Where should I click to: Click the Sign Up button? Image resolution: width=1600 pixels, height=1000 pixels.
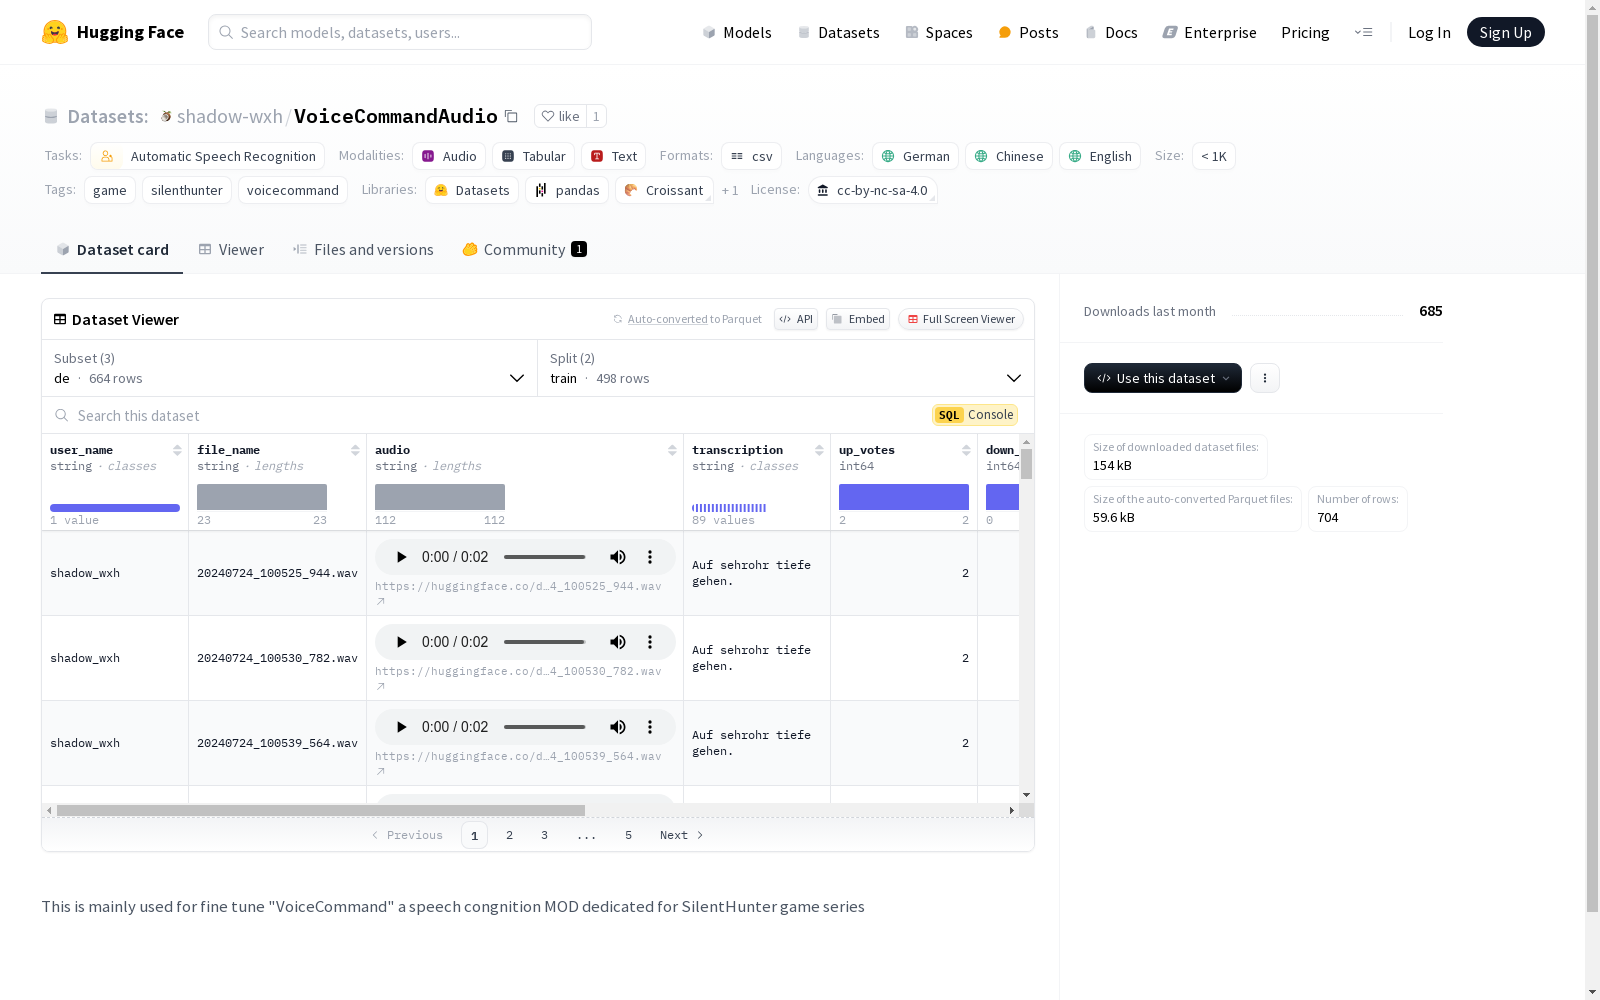[x=1506, y=32]
